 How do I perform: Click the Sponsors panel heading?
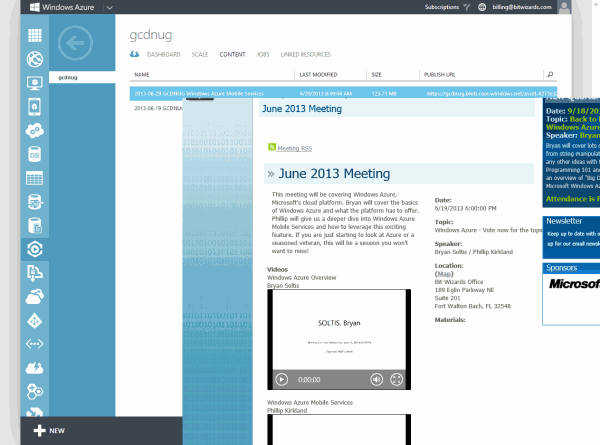coord(561,267)
